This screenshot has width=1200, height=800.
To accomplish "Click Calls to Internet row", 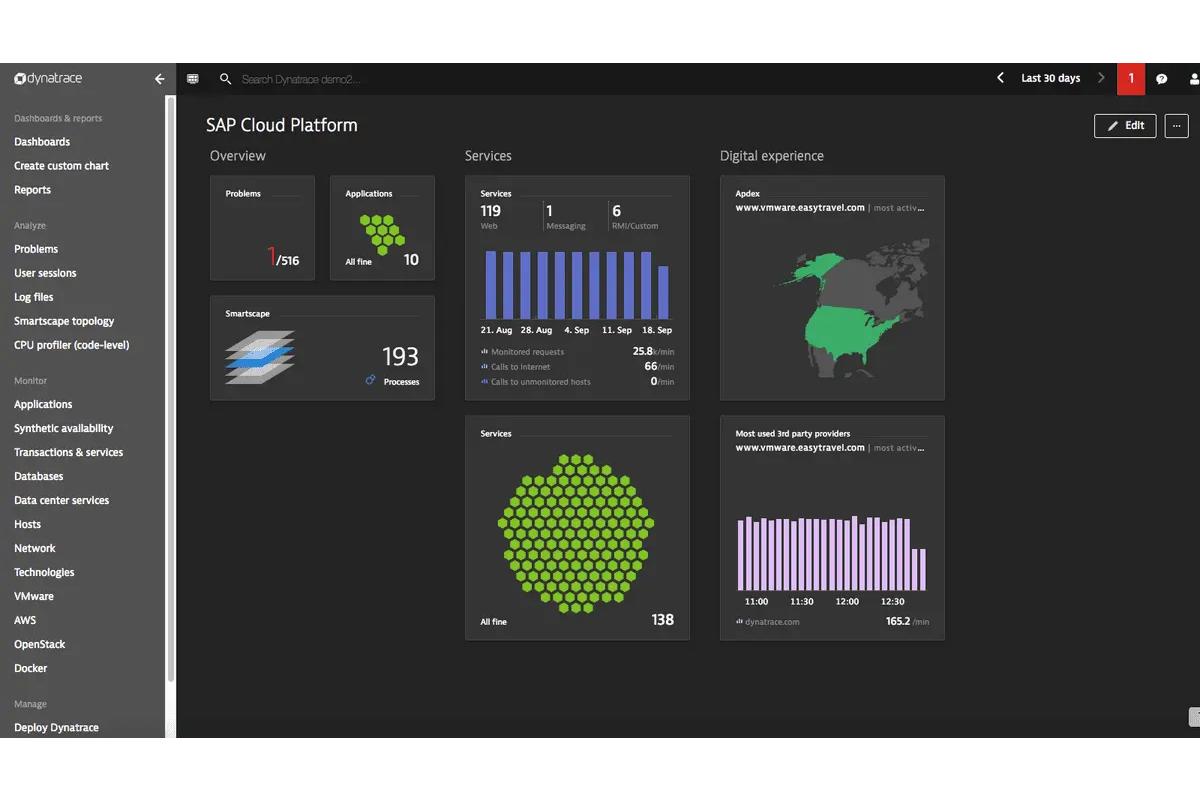I will (577, 367).
